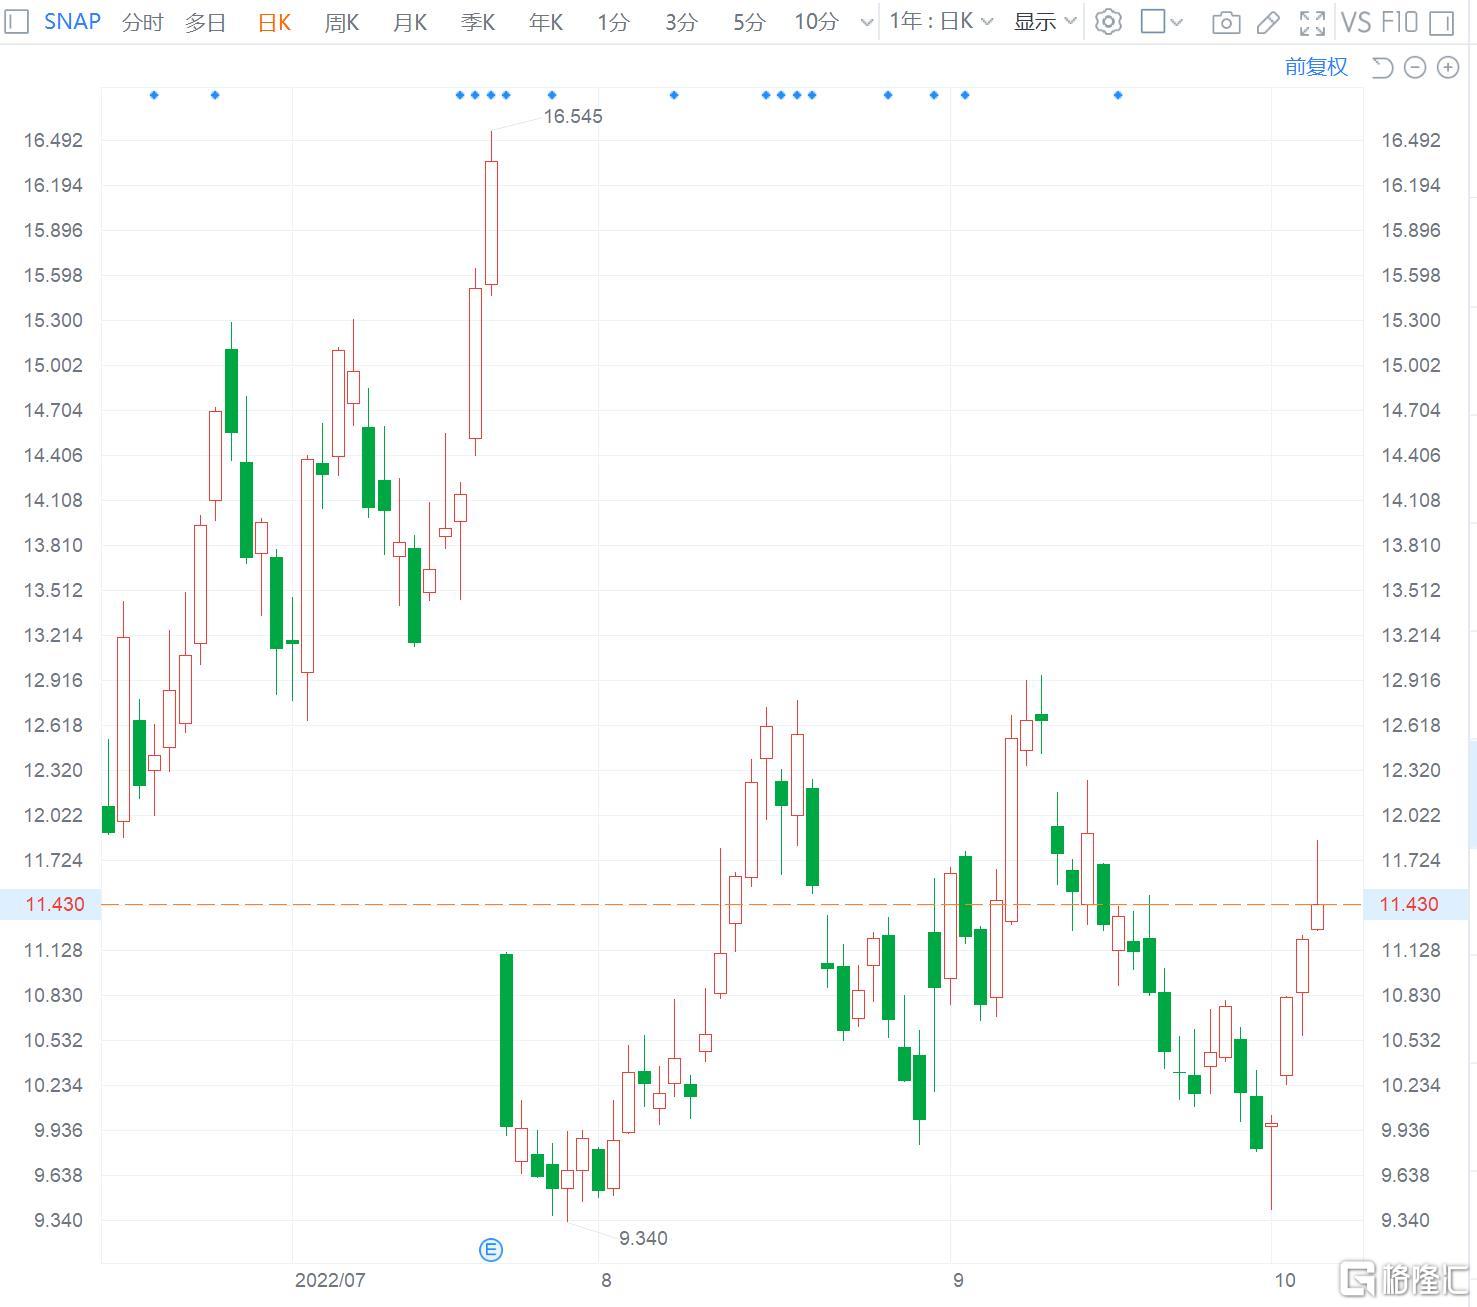
Task: Click the left axis 13.810 price label
Action: 53,545
